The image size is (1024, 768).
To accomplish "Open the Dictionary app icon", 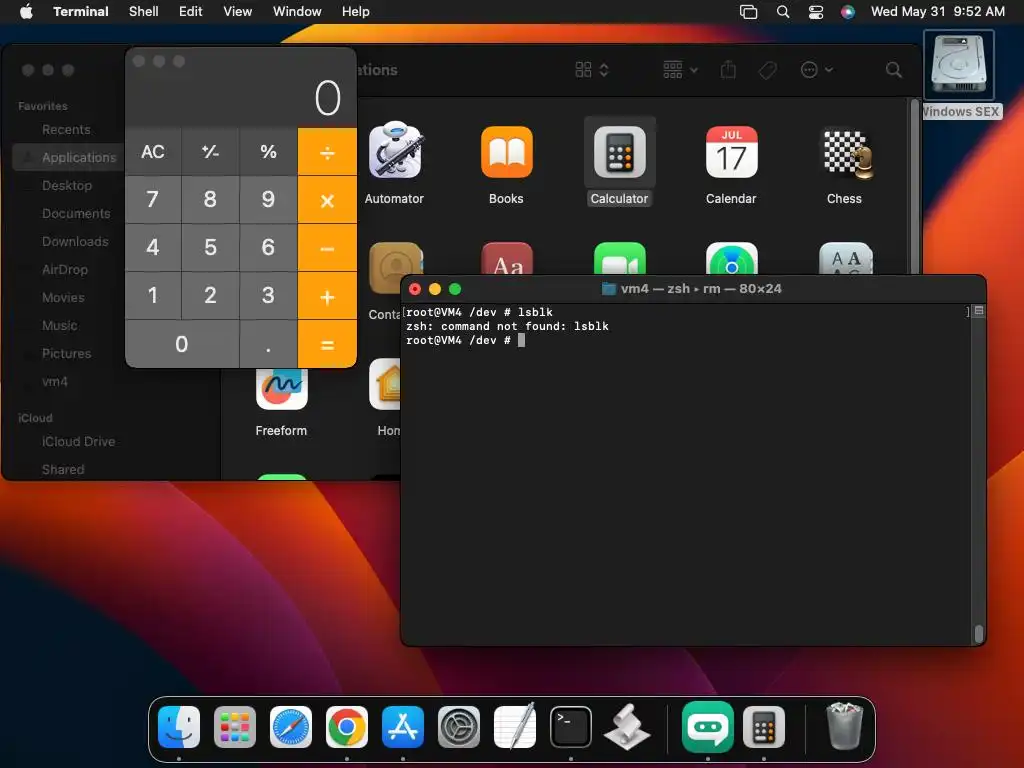I will coord(507,259).
